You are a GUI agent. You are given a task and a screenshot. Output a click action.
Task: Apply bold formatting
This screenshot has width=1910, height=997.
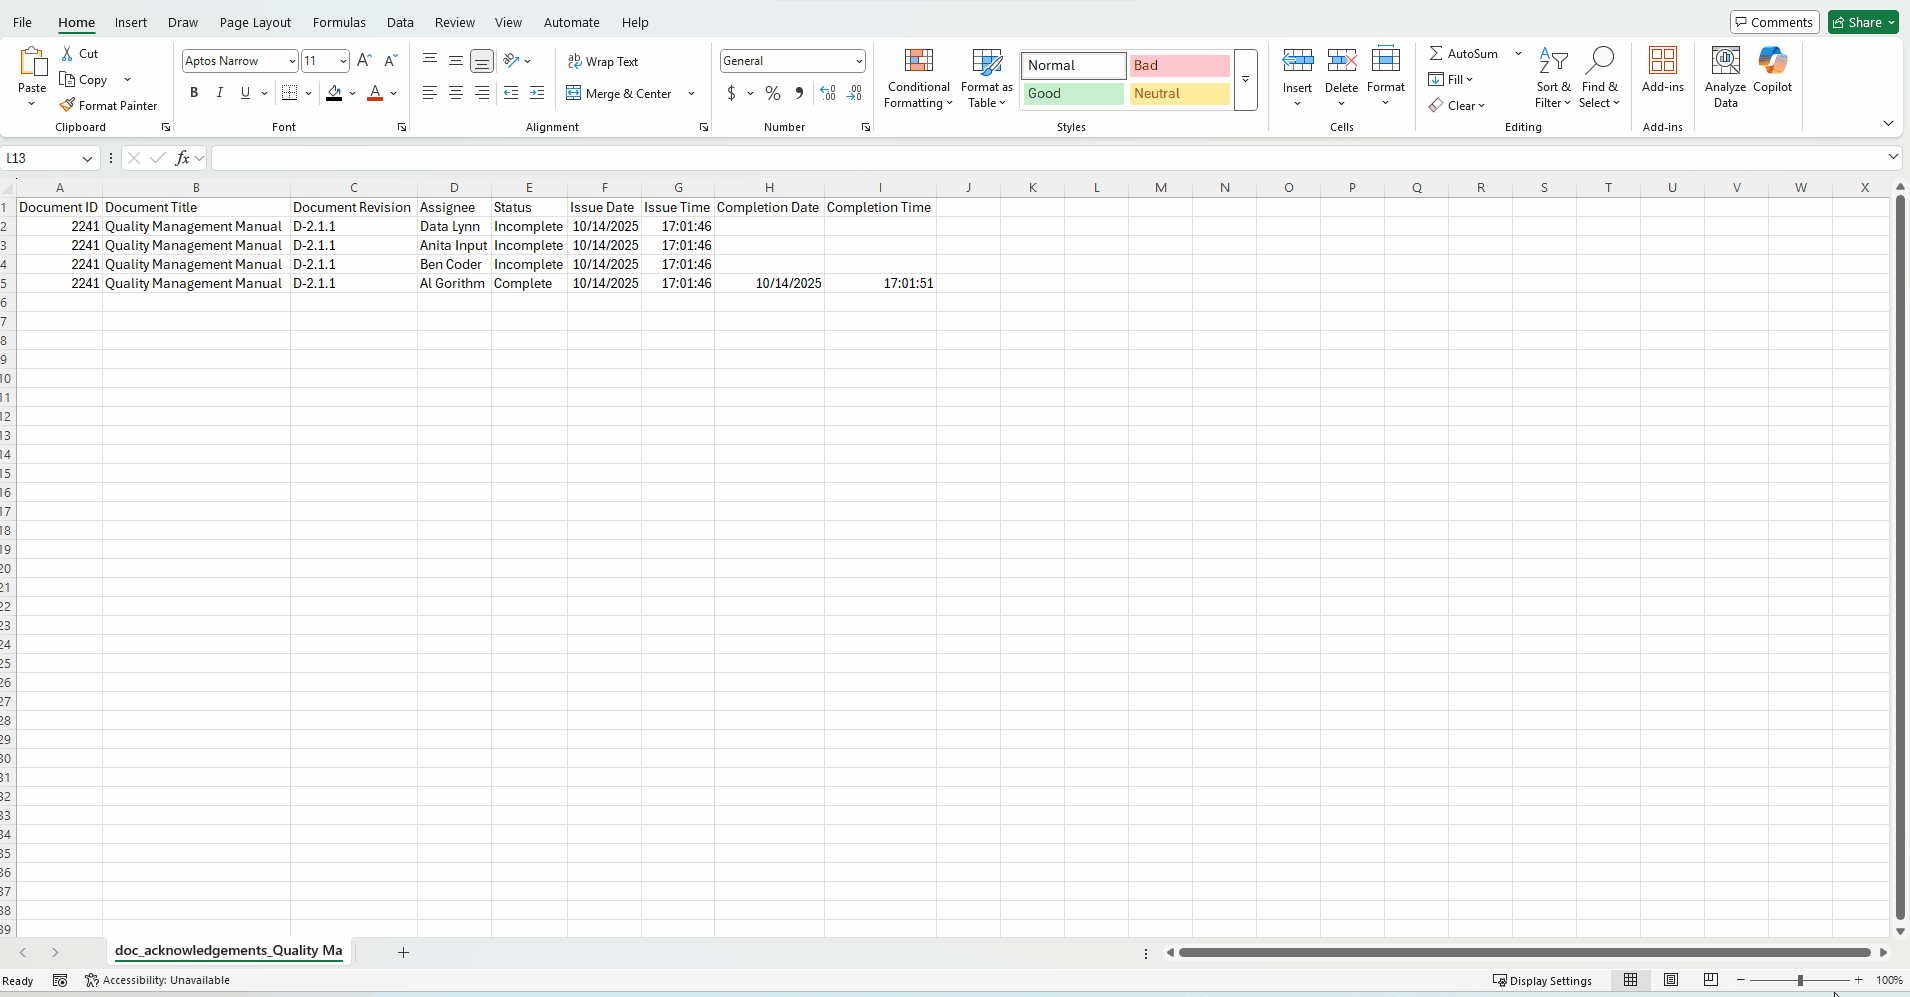(x=195, y=93)
